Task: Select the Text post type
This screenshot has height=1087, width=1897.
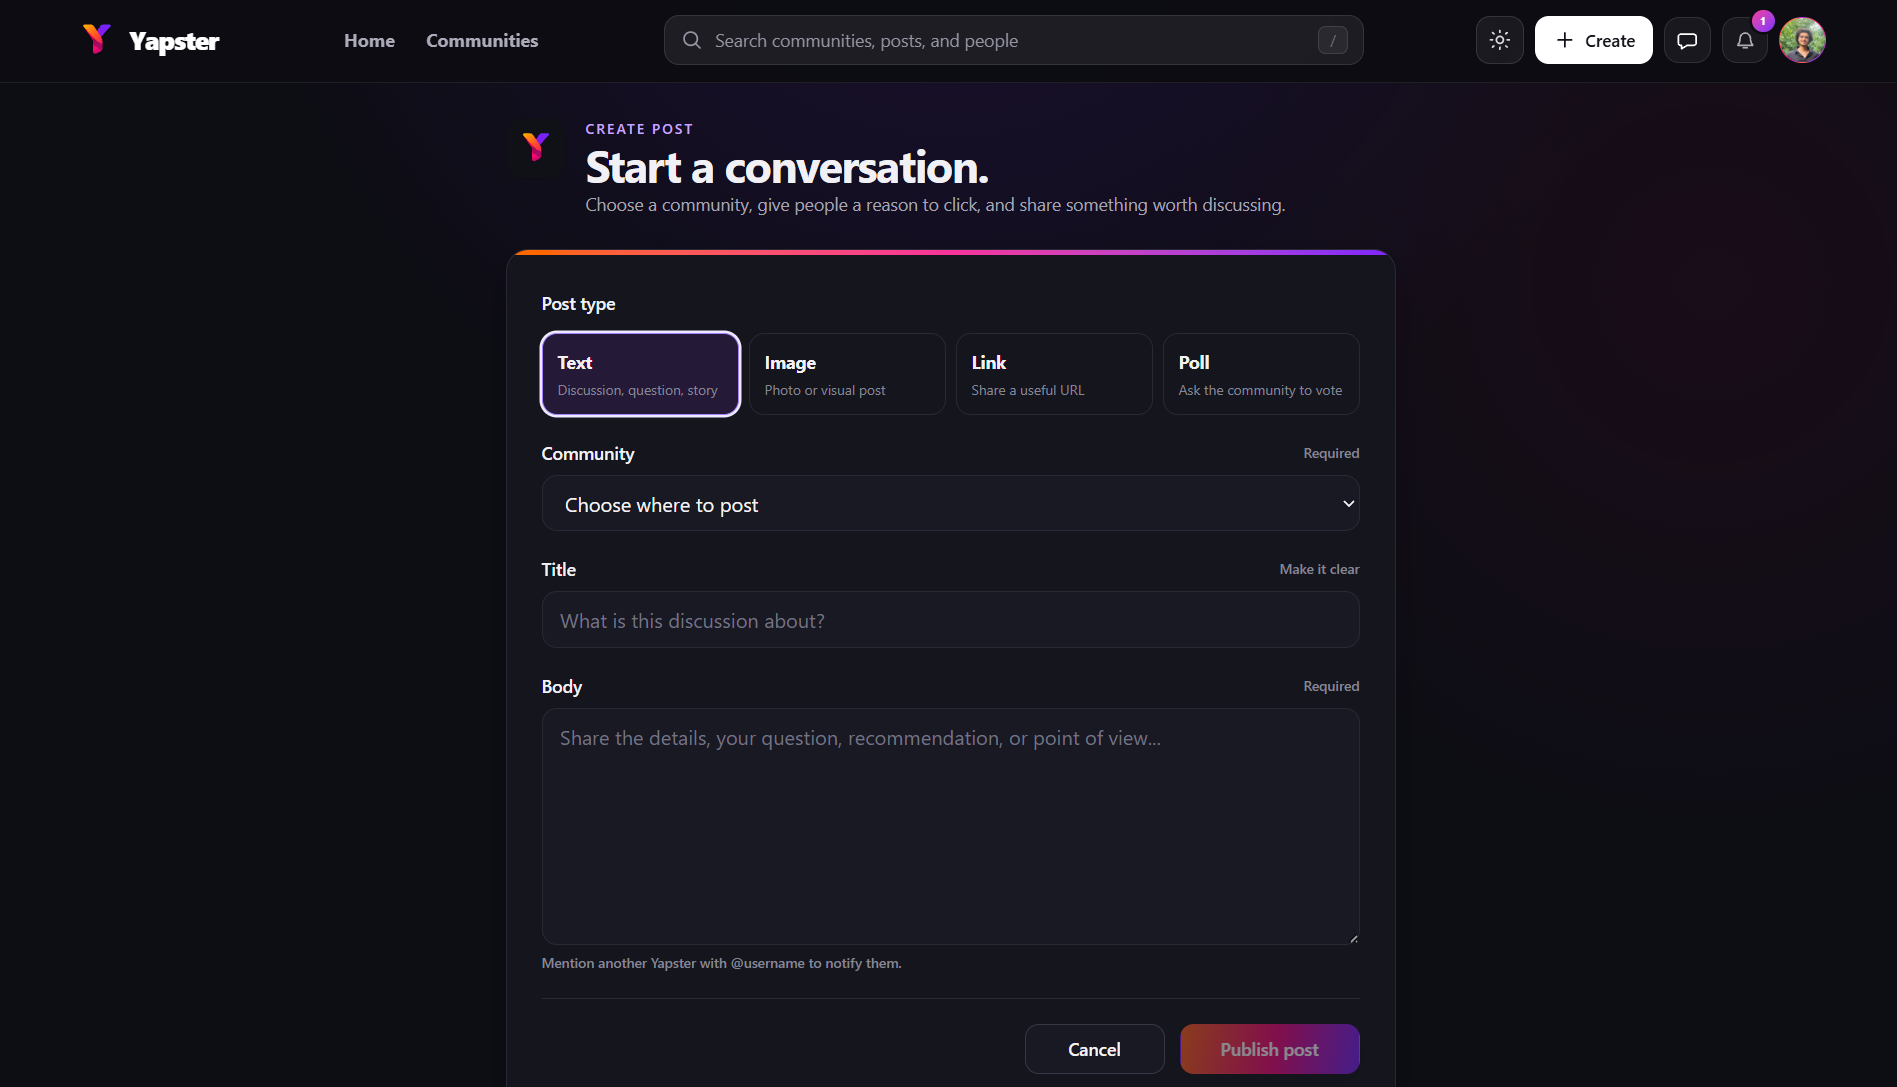Action: [x=640, y=374]
